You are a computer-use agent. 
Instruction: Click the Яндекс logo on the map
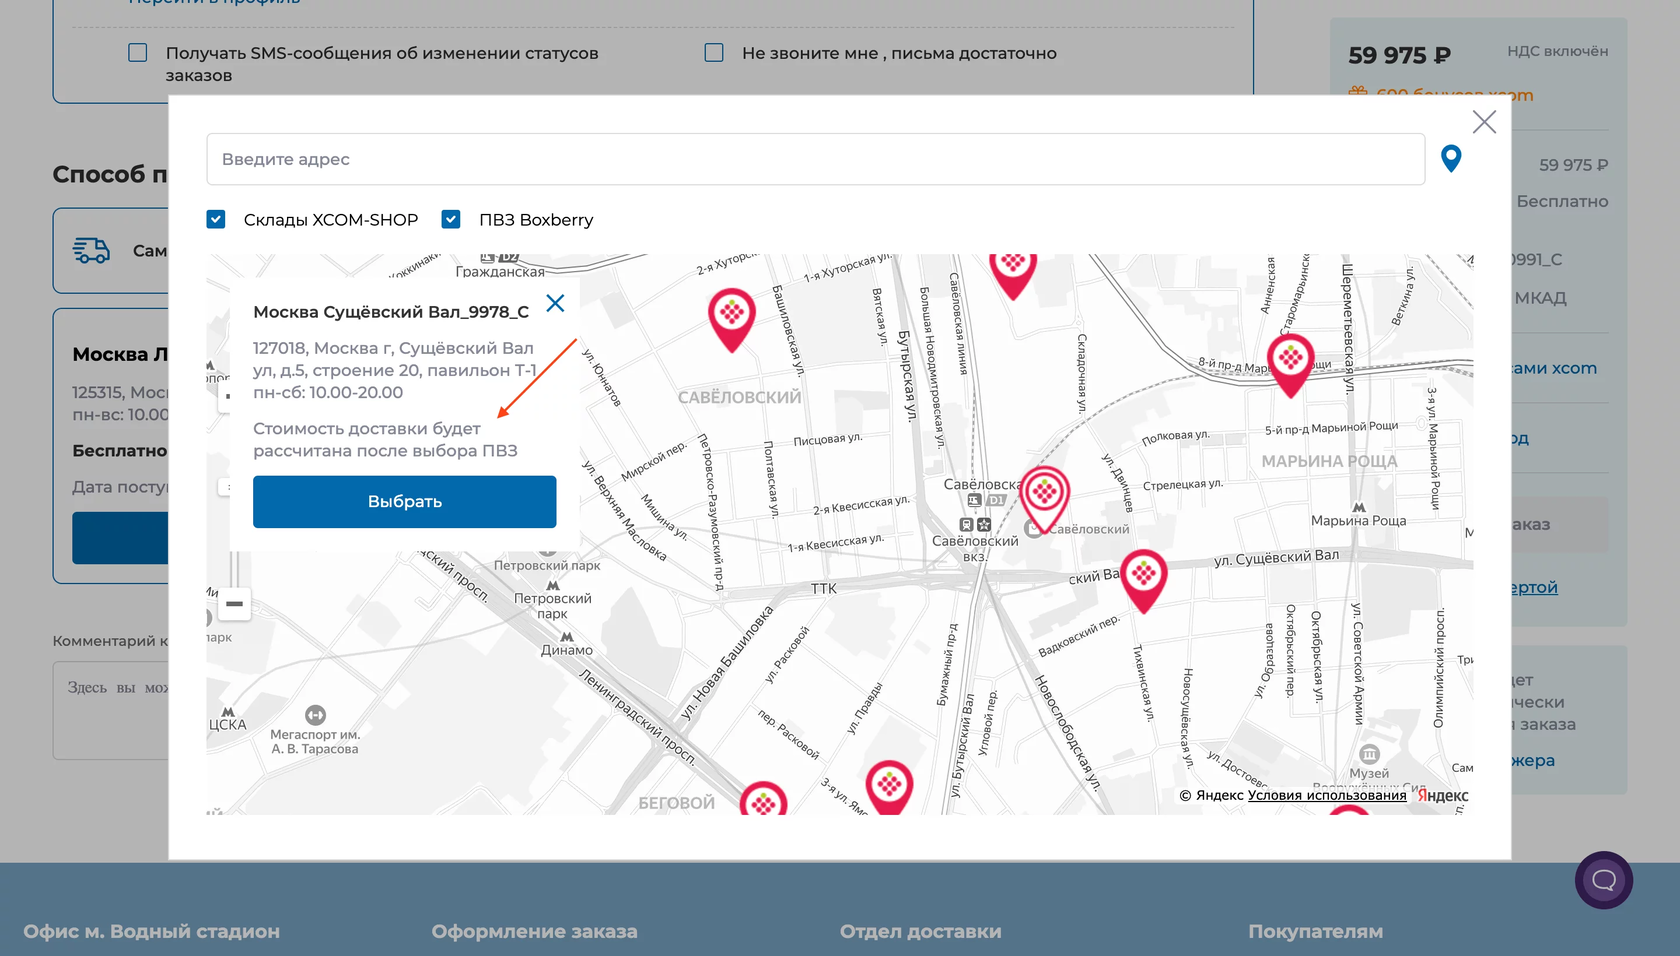1442,795
